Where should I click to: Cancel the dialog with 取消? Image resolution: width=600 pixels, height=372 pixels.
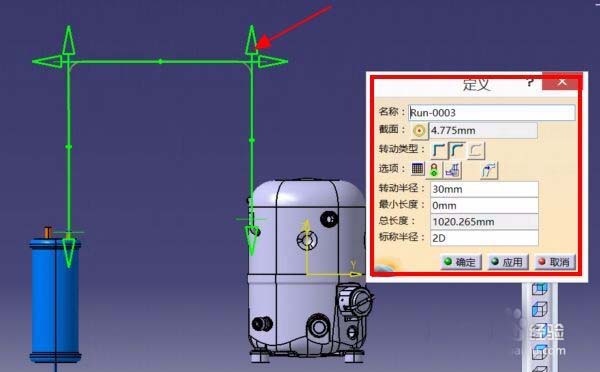(555, 262)
